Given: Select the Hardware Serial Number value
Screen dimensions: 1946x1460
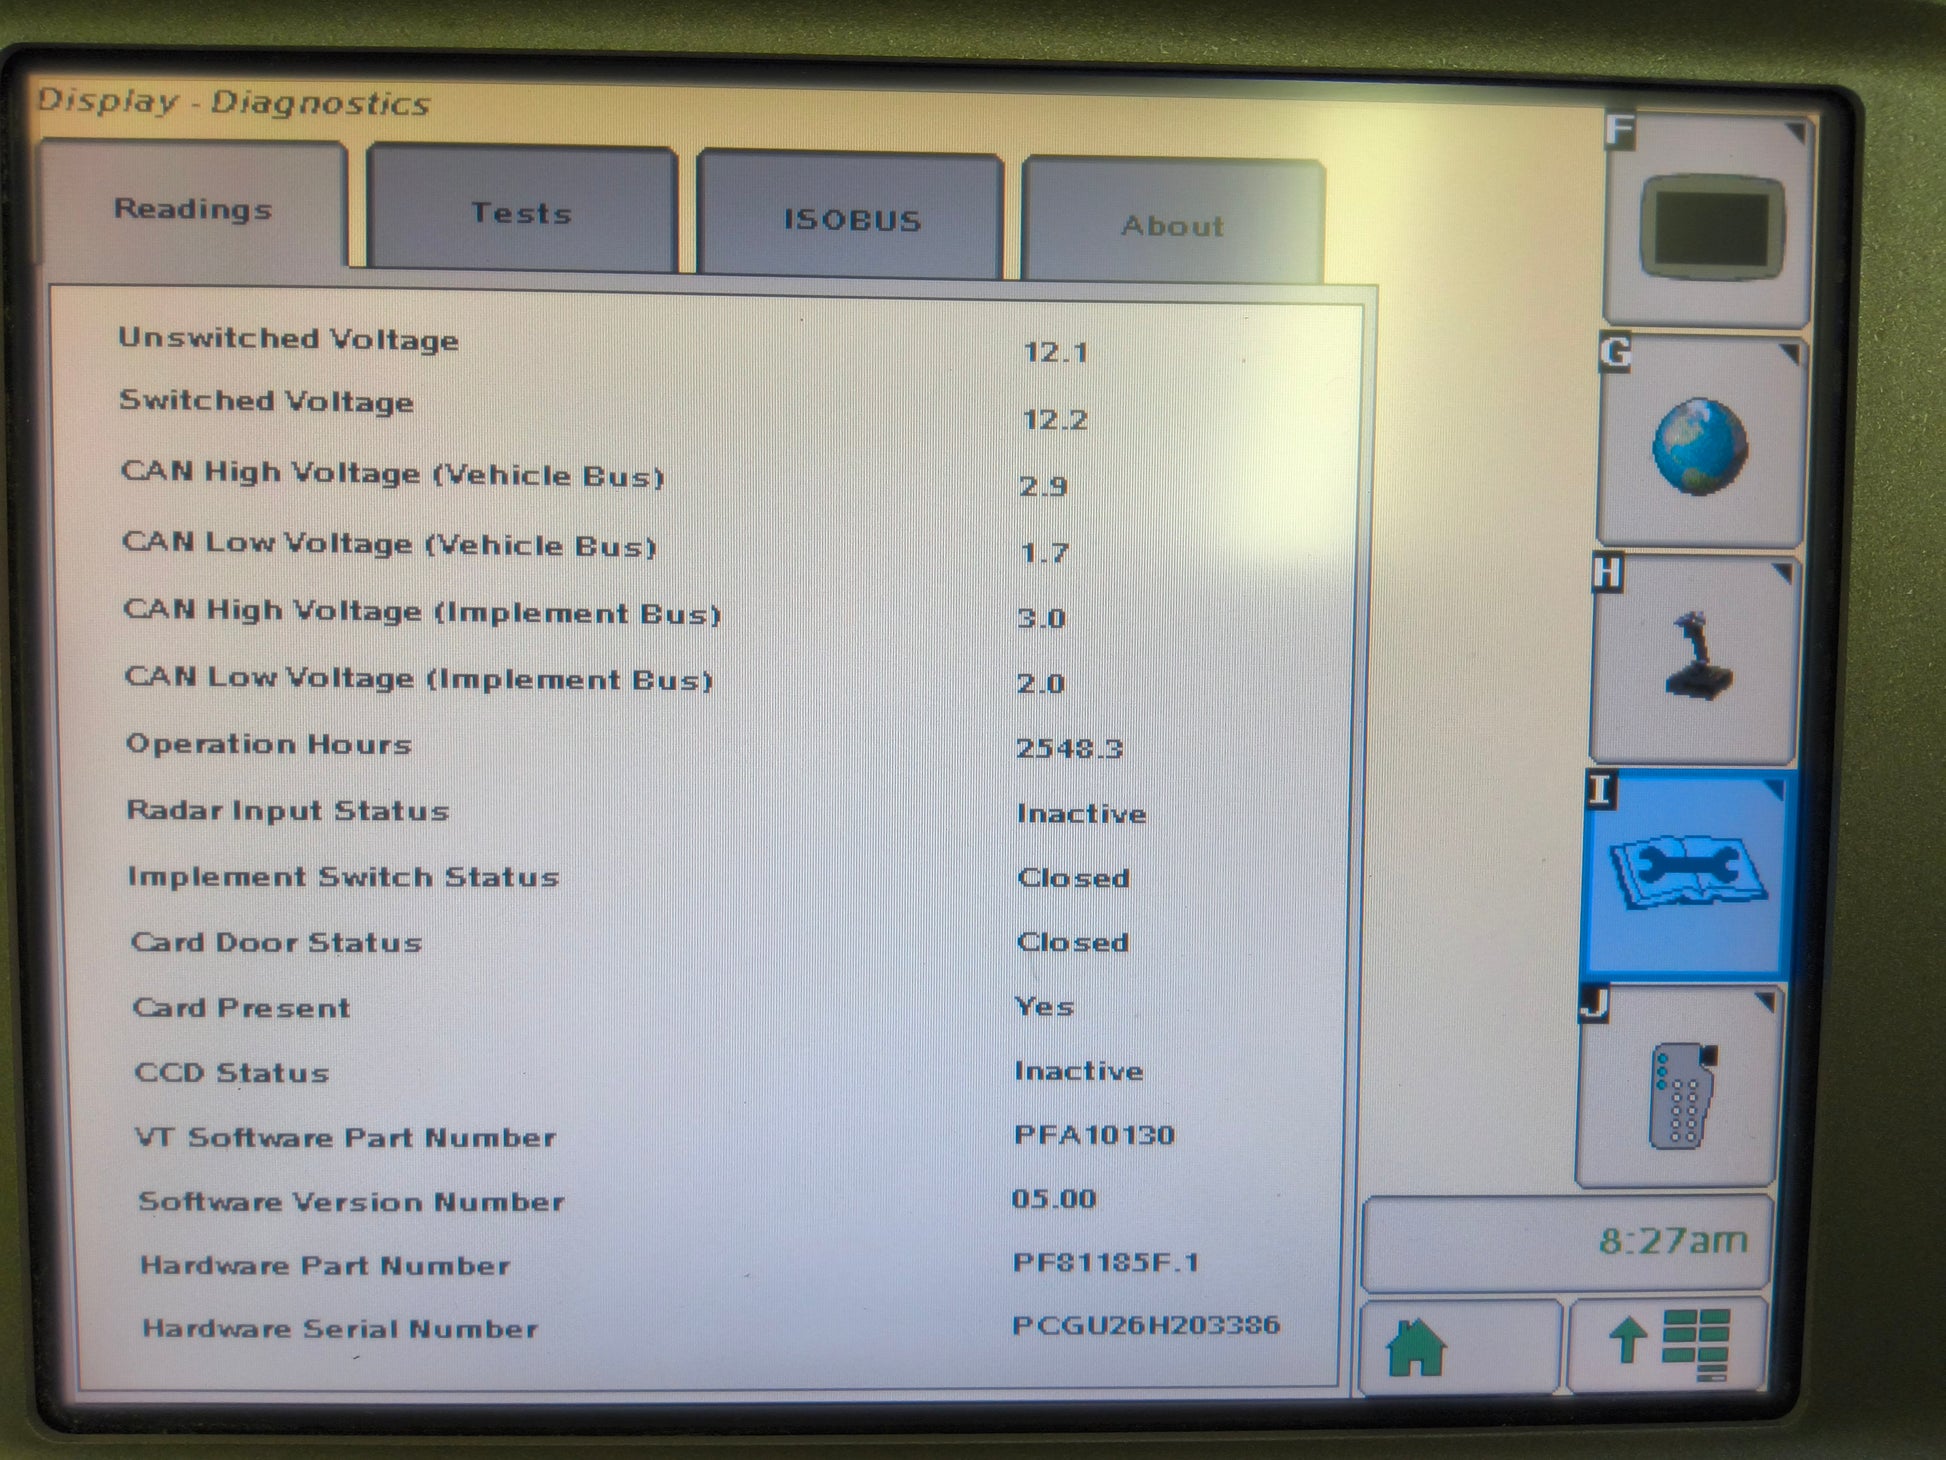Looking at the screenshot, I should tap(1145, 1325).
